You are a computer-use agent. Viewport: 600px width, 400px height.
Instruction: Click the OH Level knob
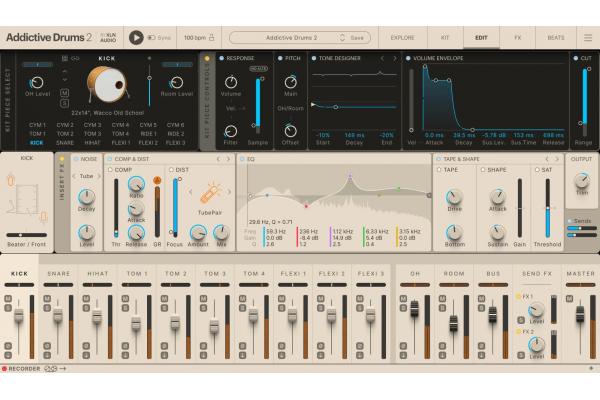[x=37, y=83]
